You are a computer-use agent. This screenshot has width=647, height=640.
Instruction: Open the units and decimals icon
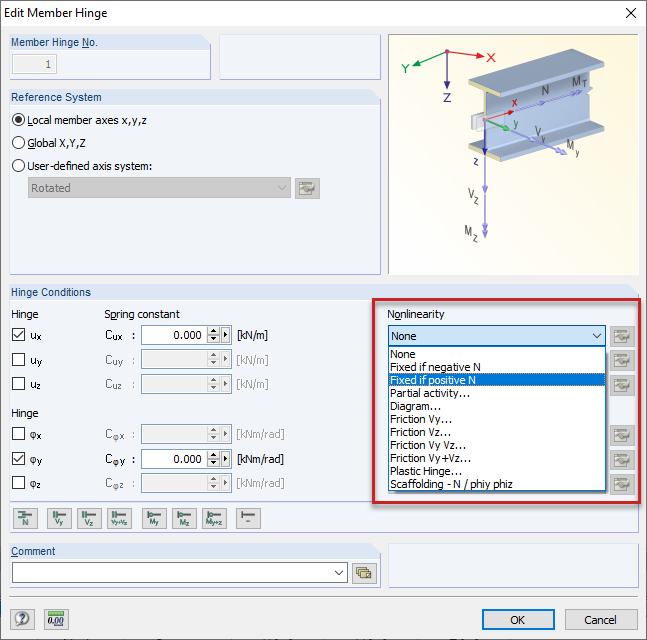click(56, 619)
